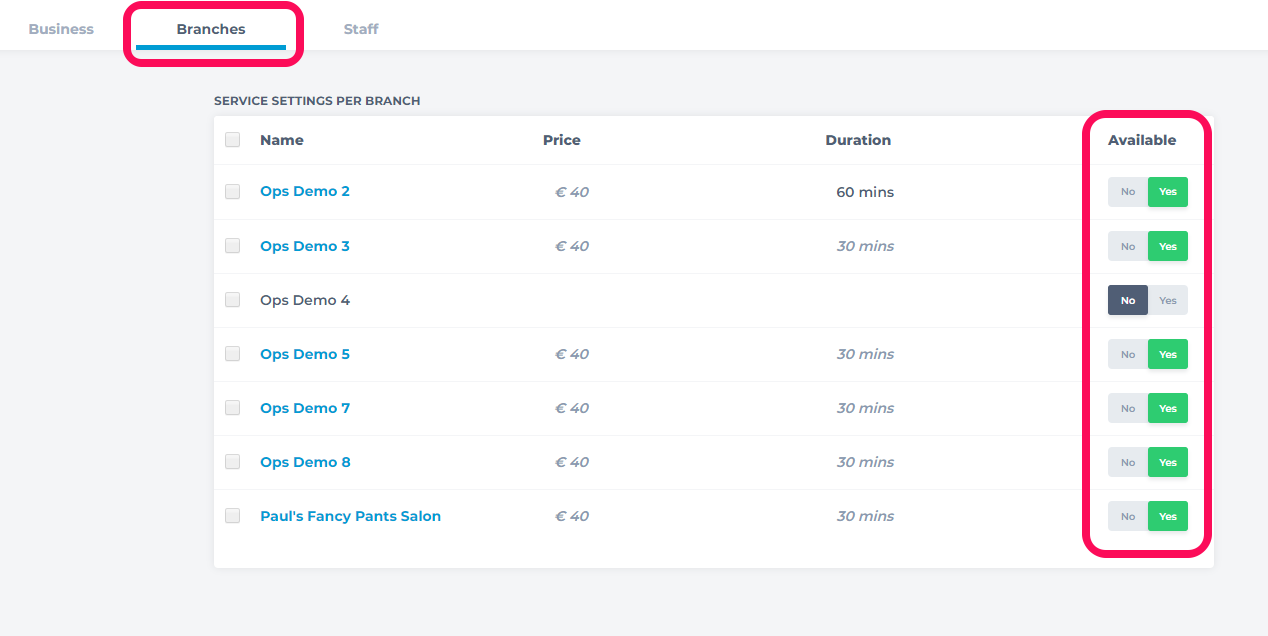Switch to the Business tab

click(61, 29)
